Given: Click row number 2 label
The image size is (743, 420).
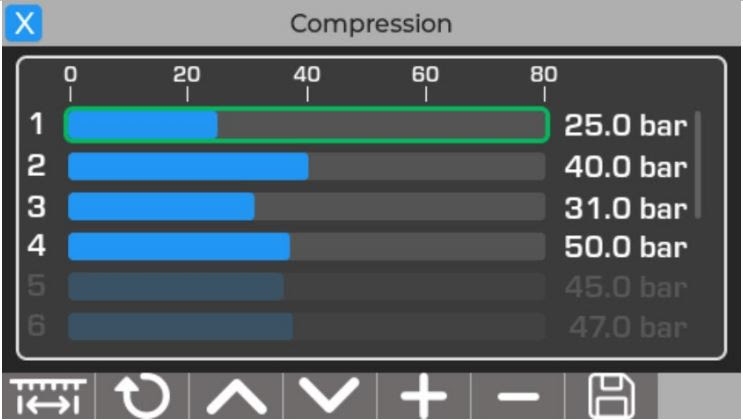Looking at the screenshot, I should click(x=36, y=166).
